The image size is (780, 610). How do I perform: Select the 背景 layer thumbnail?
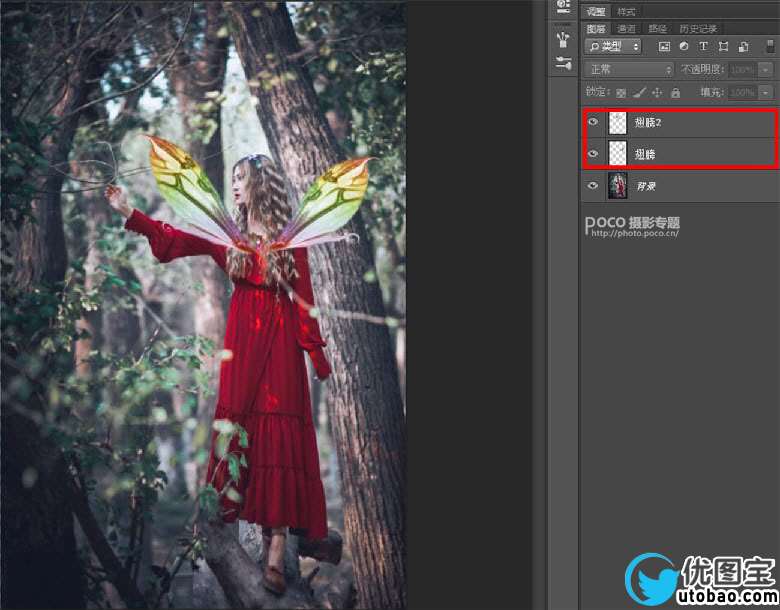point(618,186)
